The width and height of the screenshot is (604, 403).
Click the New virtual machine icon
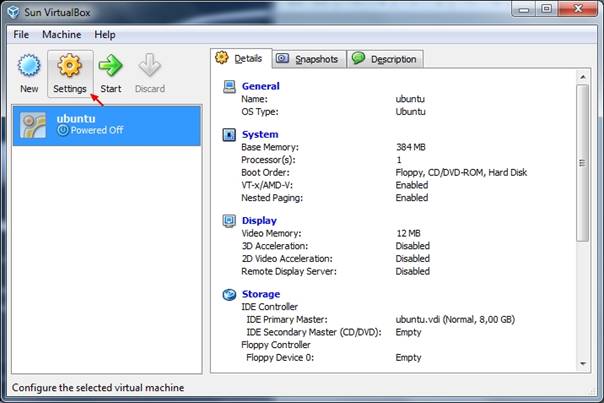[29, 65]
